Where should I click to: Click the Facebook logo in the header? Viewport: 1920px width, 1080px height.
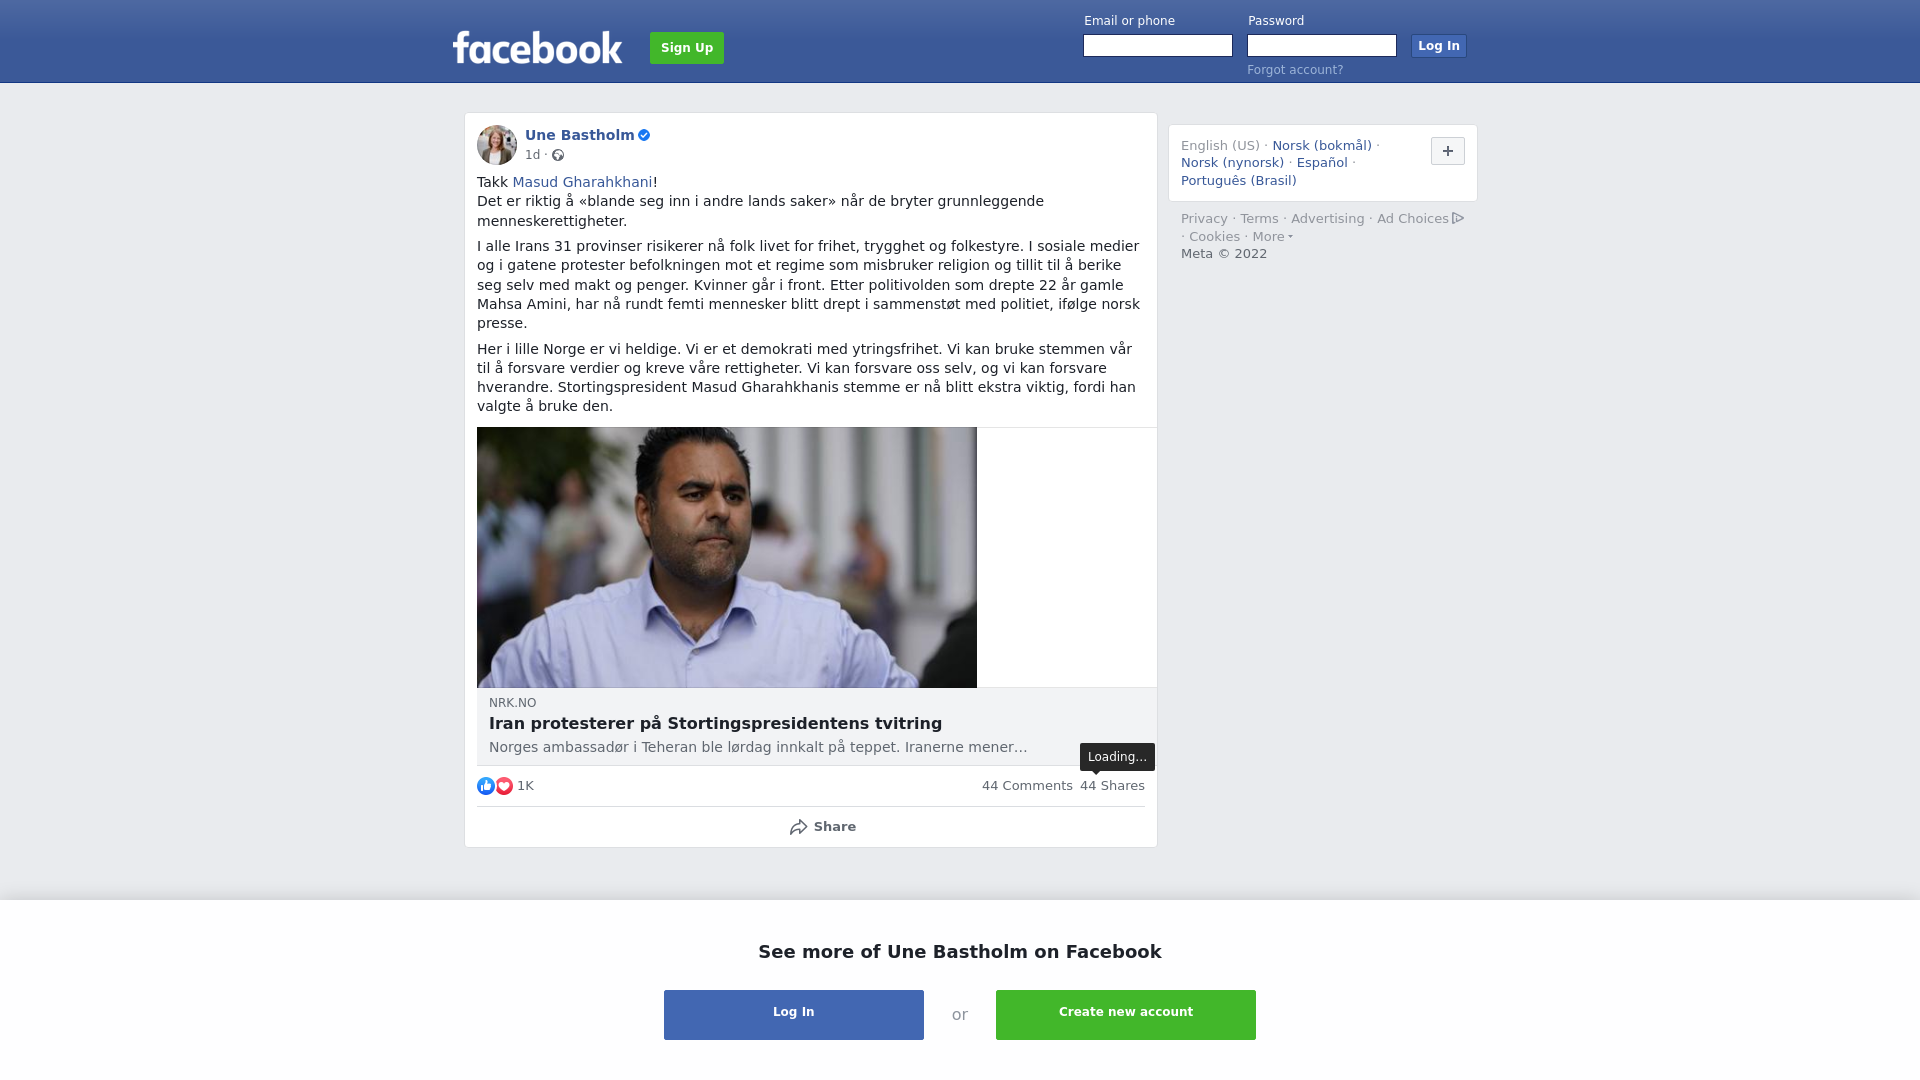pyautogui.click(x=537, y=47)
